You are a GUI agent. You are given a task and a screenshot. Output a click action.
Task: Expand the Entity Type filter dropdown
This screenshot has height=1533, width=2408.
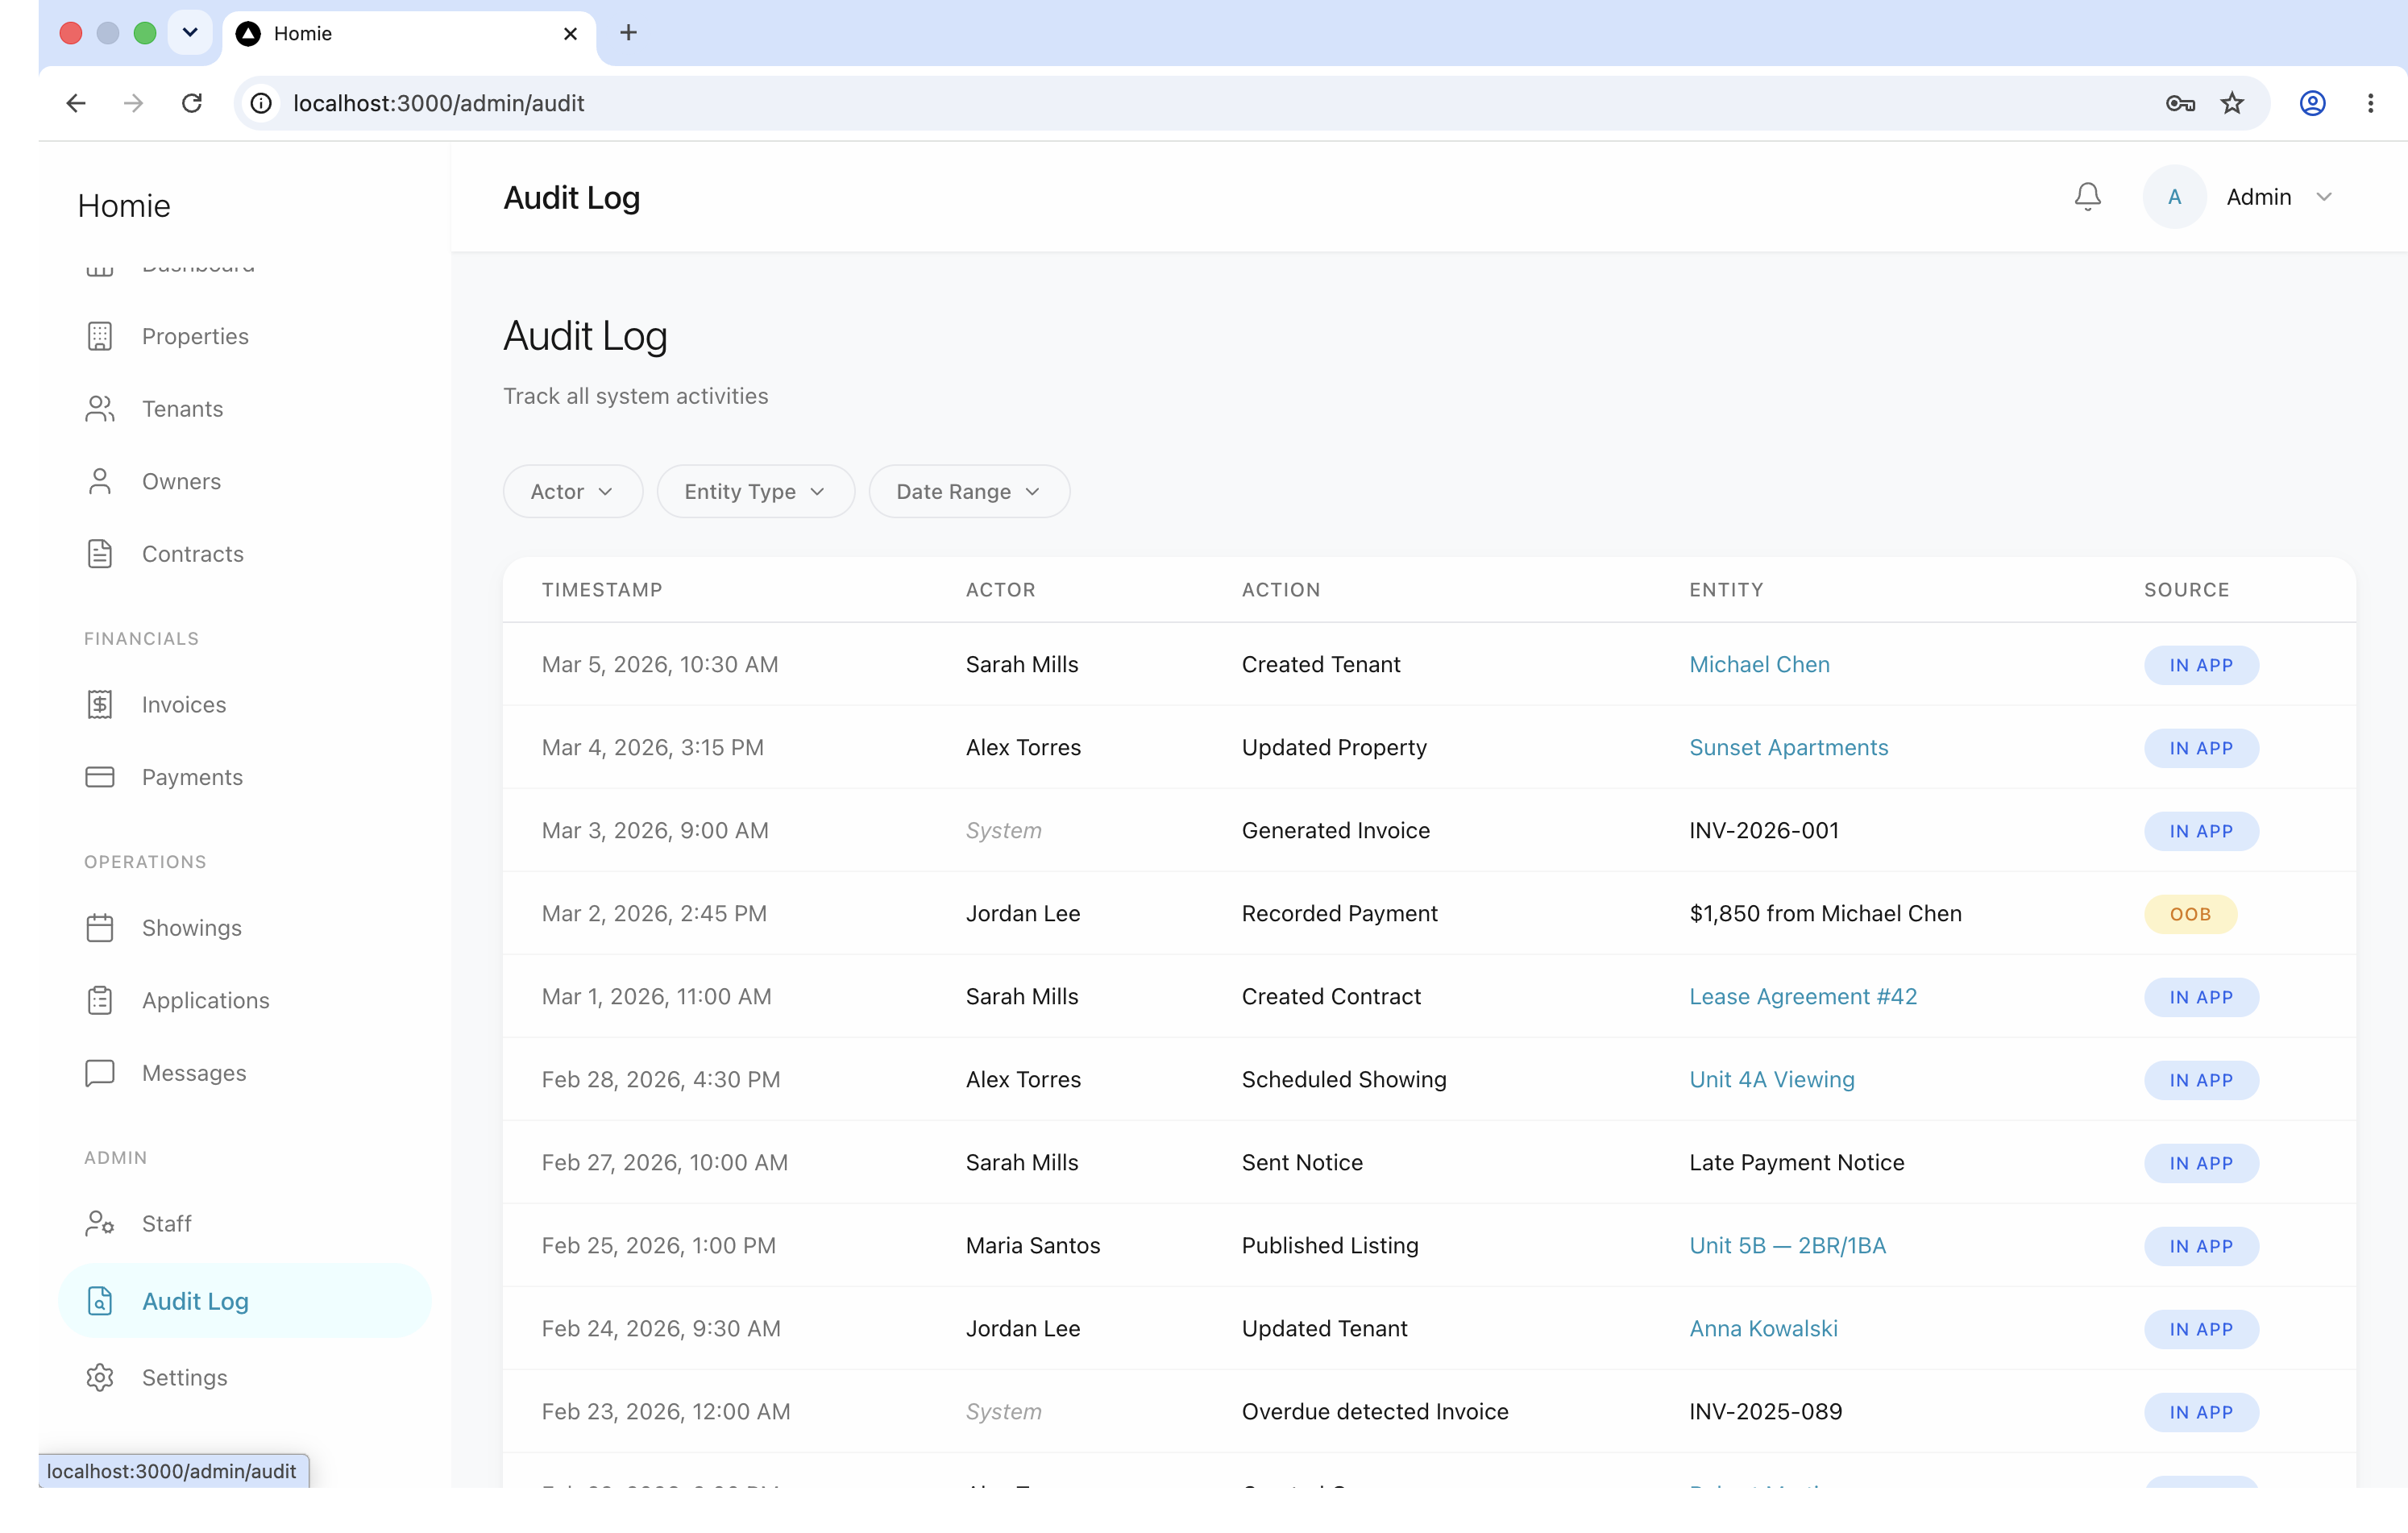(756, 491)
